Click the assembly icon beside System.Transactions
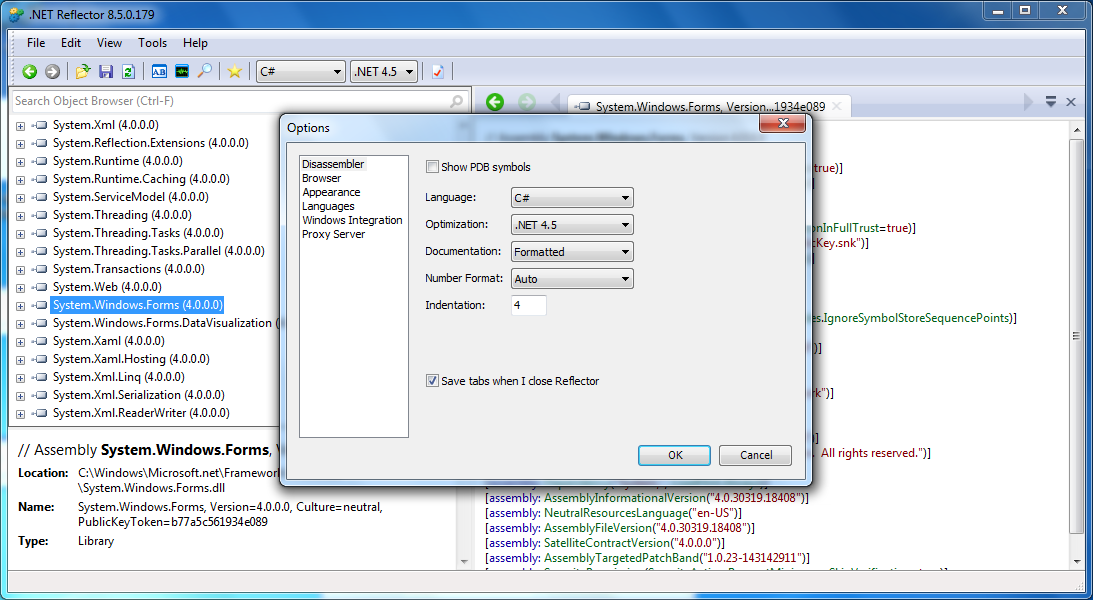Viewport: 1093px width, 600px height. click(x=40, y=269)
